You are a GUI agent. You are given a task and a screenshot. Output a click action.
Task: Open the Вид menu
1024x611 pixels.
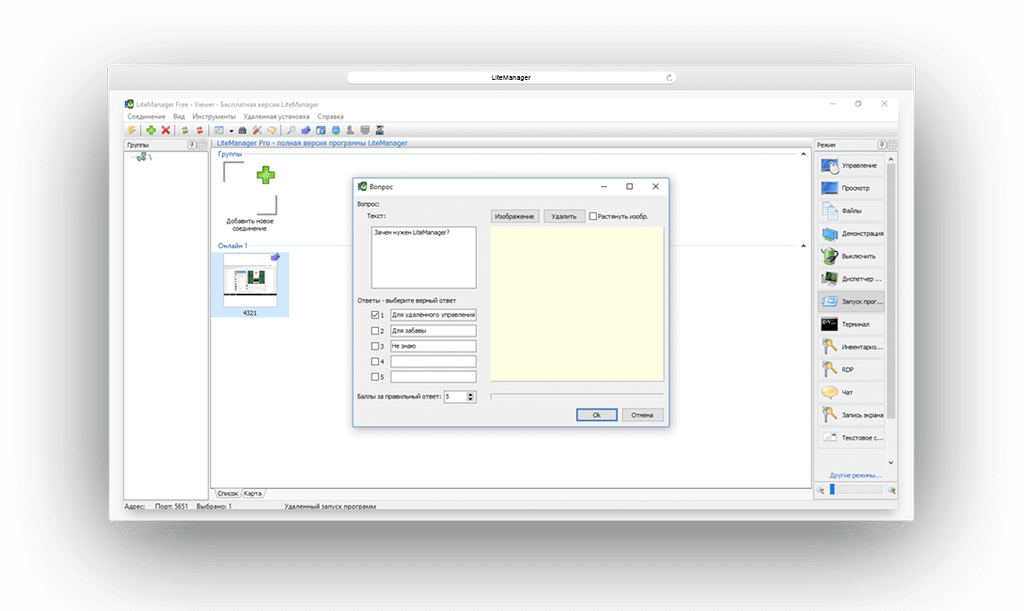coord(179,117)
